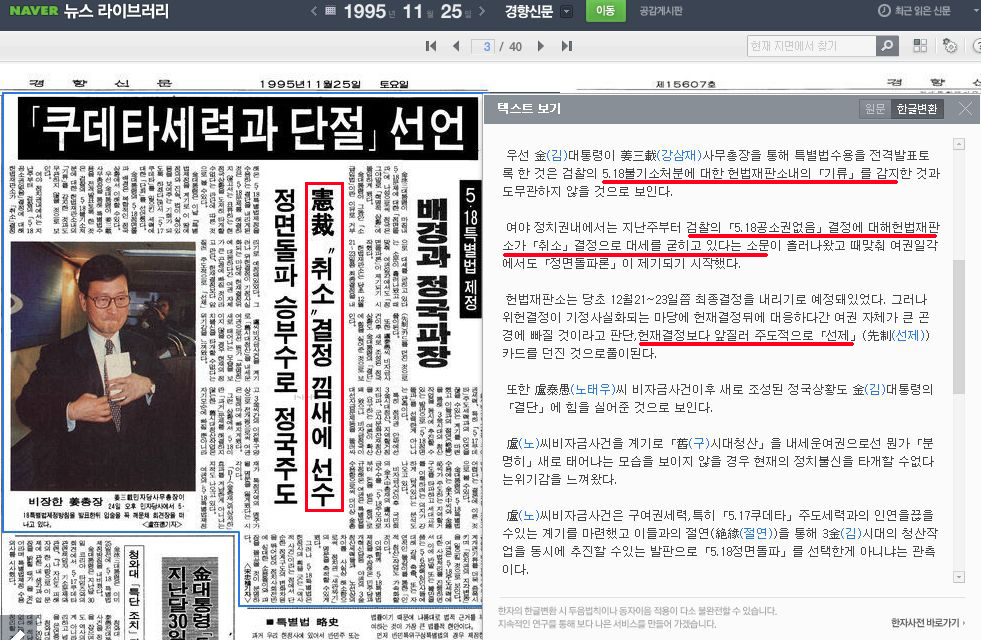
Task: Click text panel scroll up arrow
Action: [958, 145]
